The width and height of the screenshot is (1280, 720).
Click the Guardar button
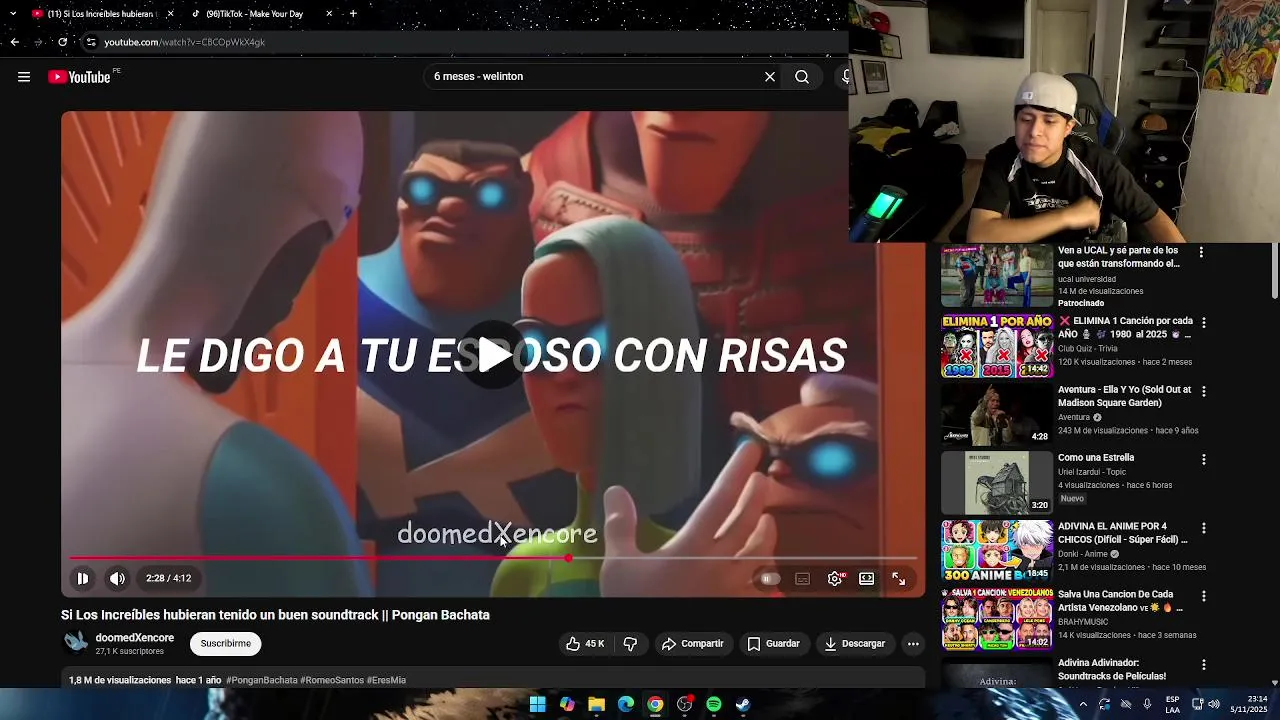(773, 644)
